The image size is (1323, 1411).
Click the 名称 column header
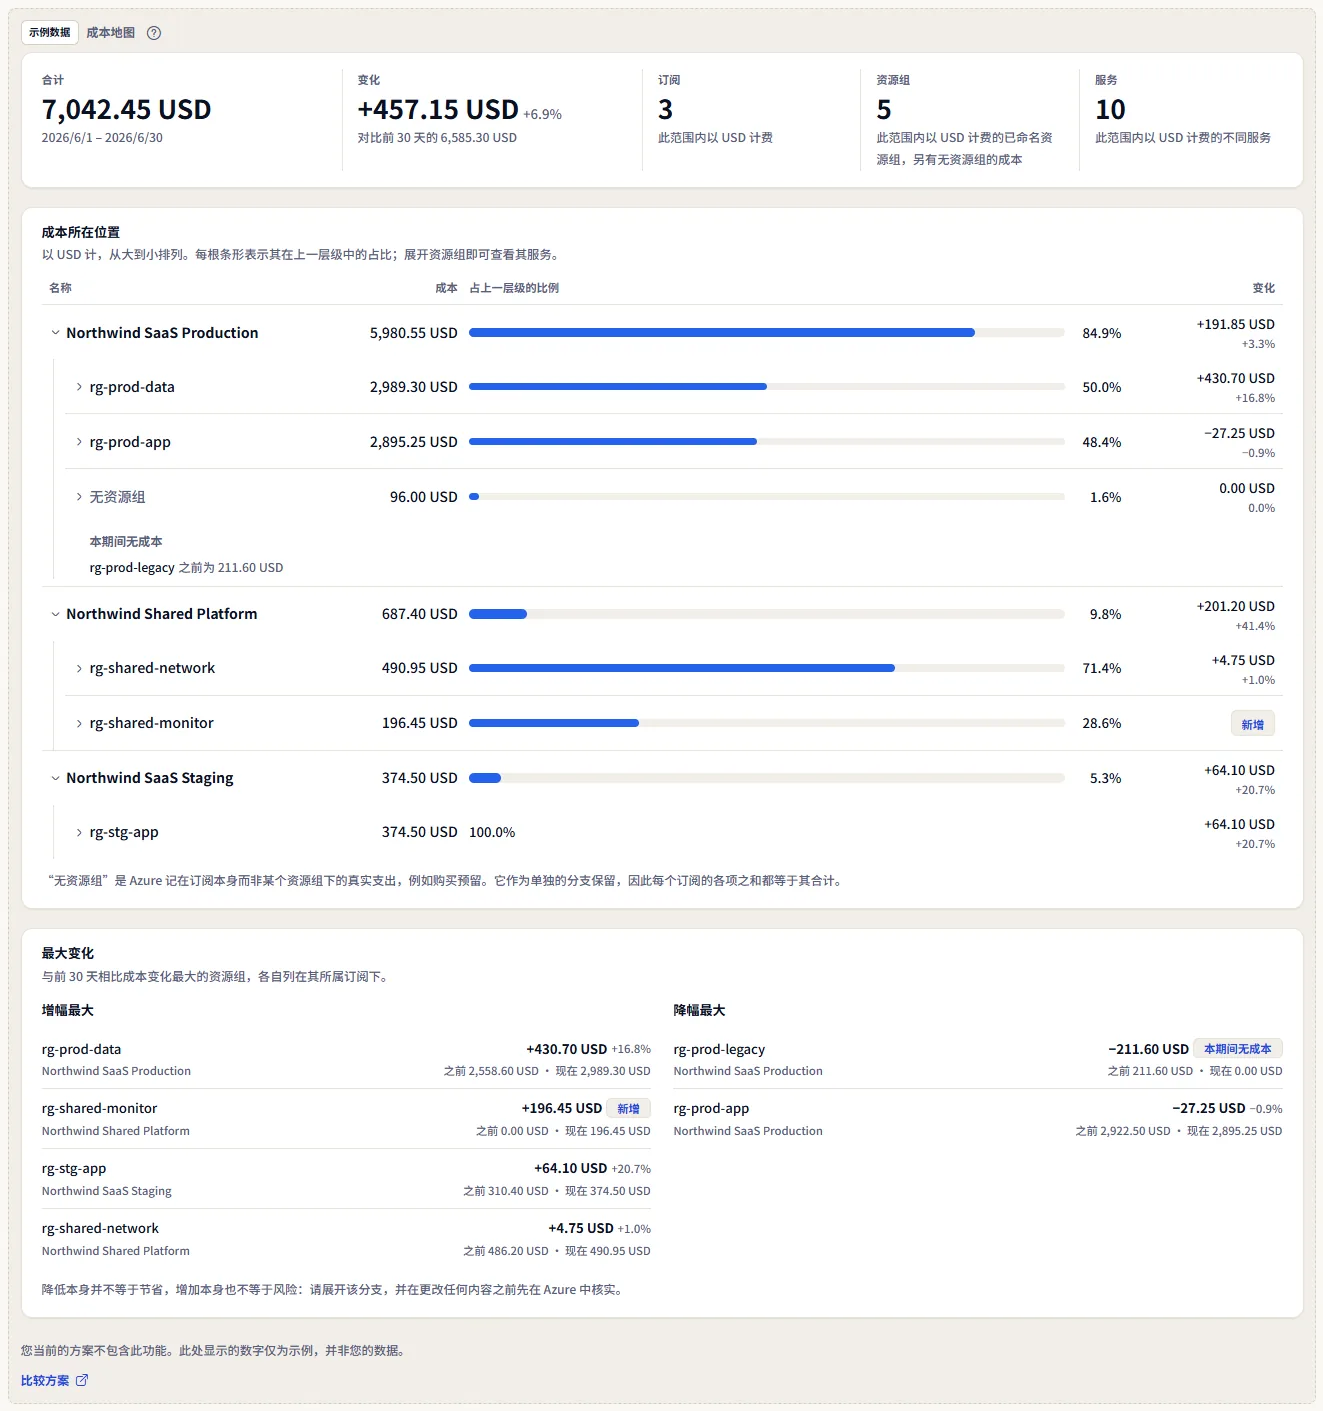pos(60,288)
